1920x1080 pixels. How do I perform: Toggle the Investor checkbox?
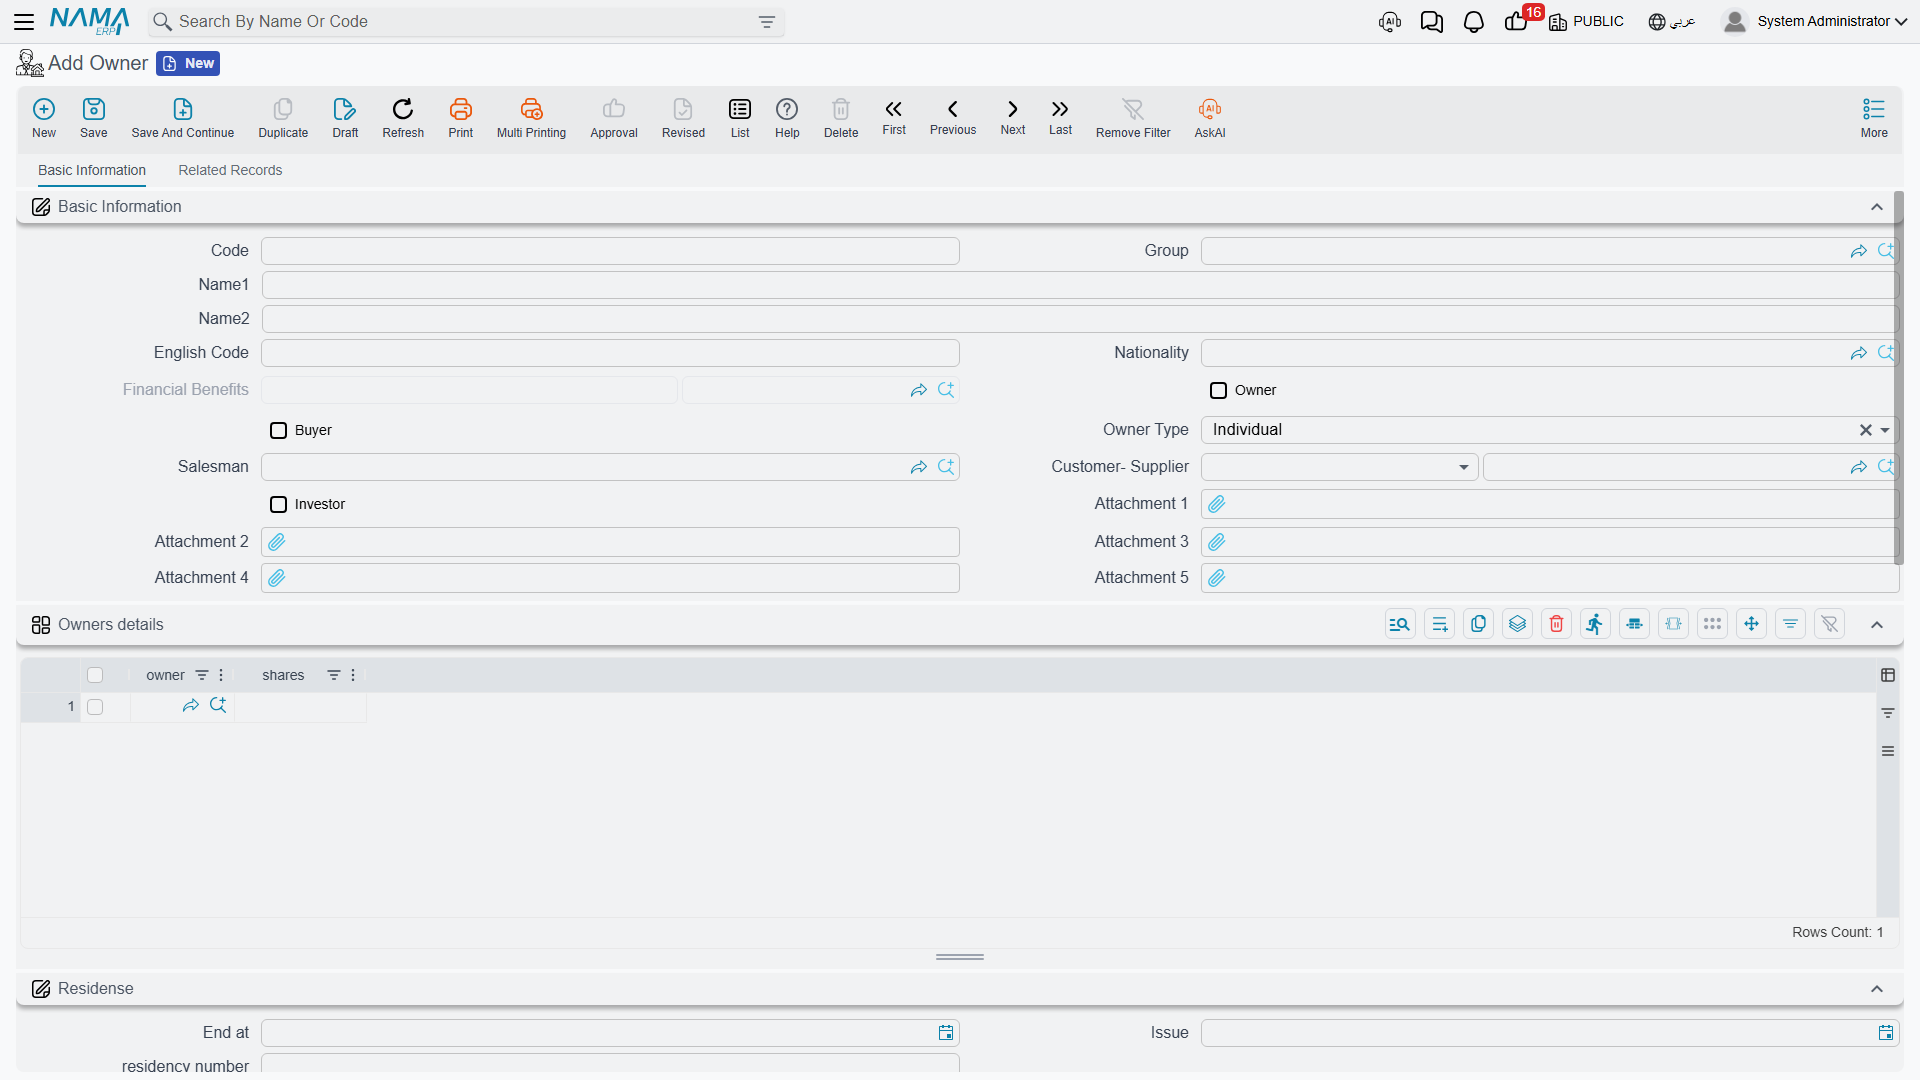point(278,504)
